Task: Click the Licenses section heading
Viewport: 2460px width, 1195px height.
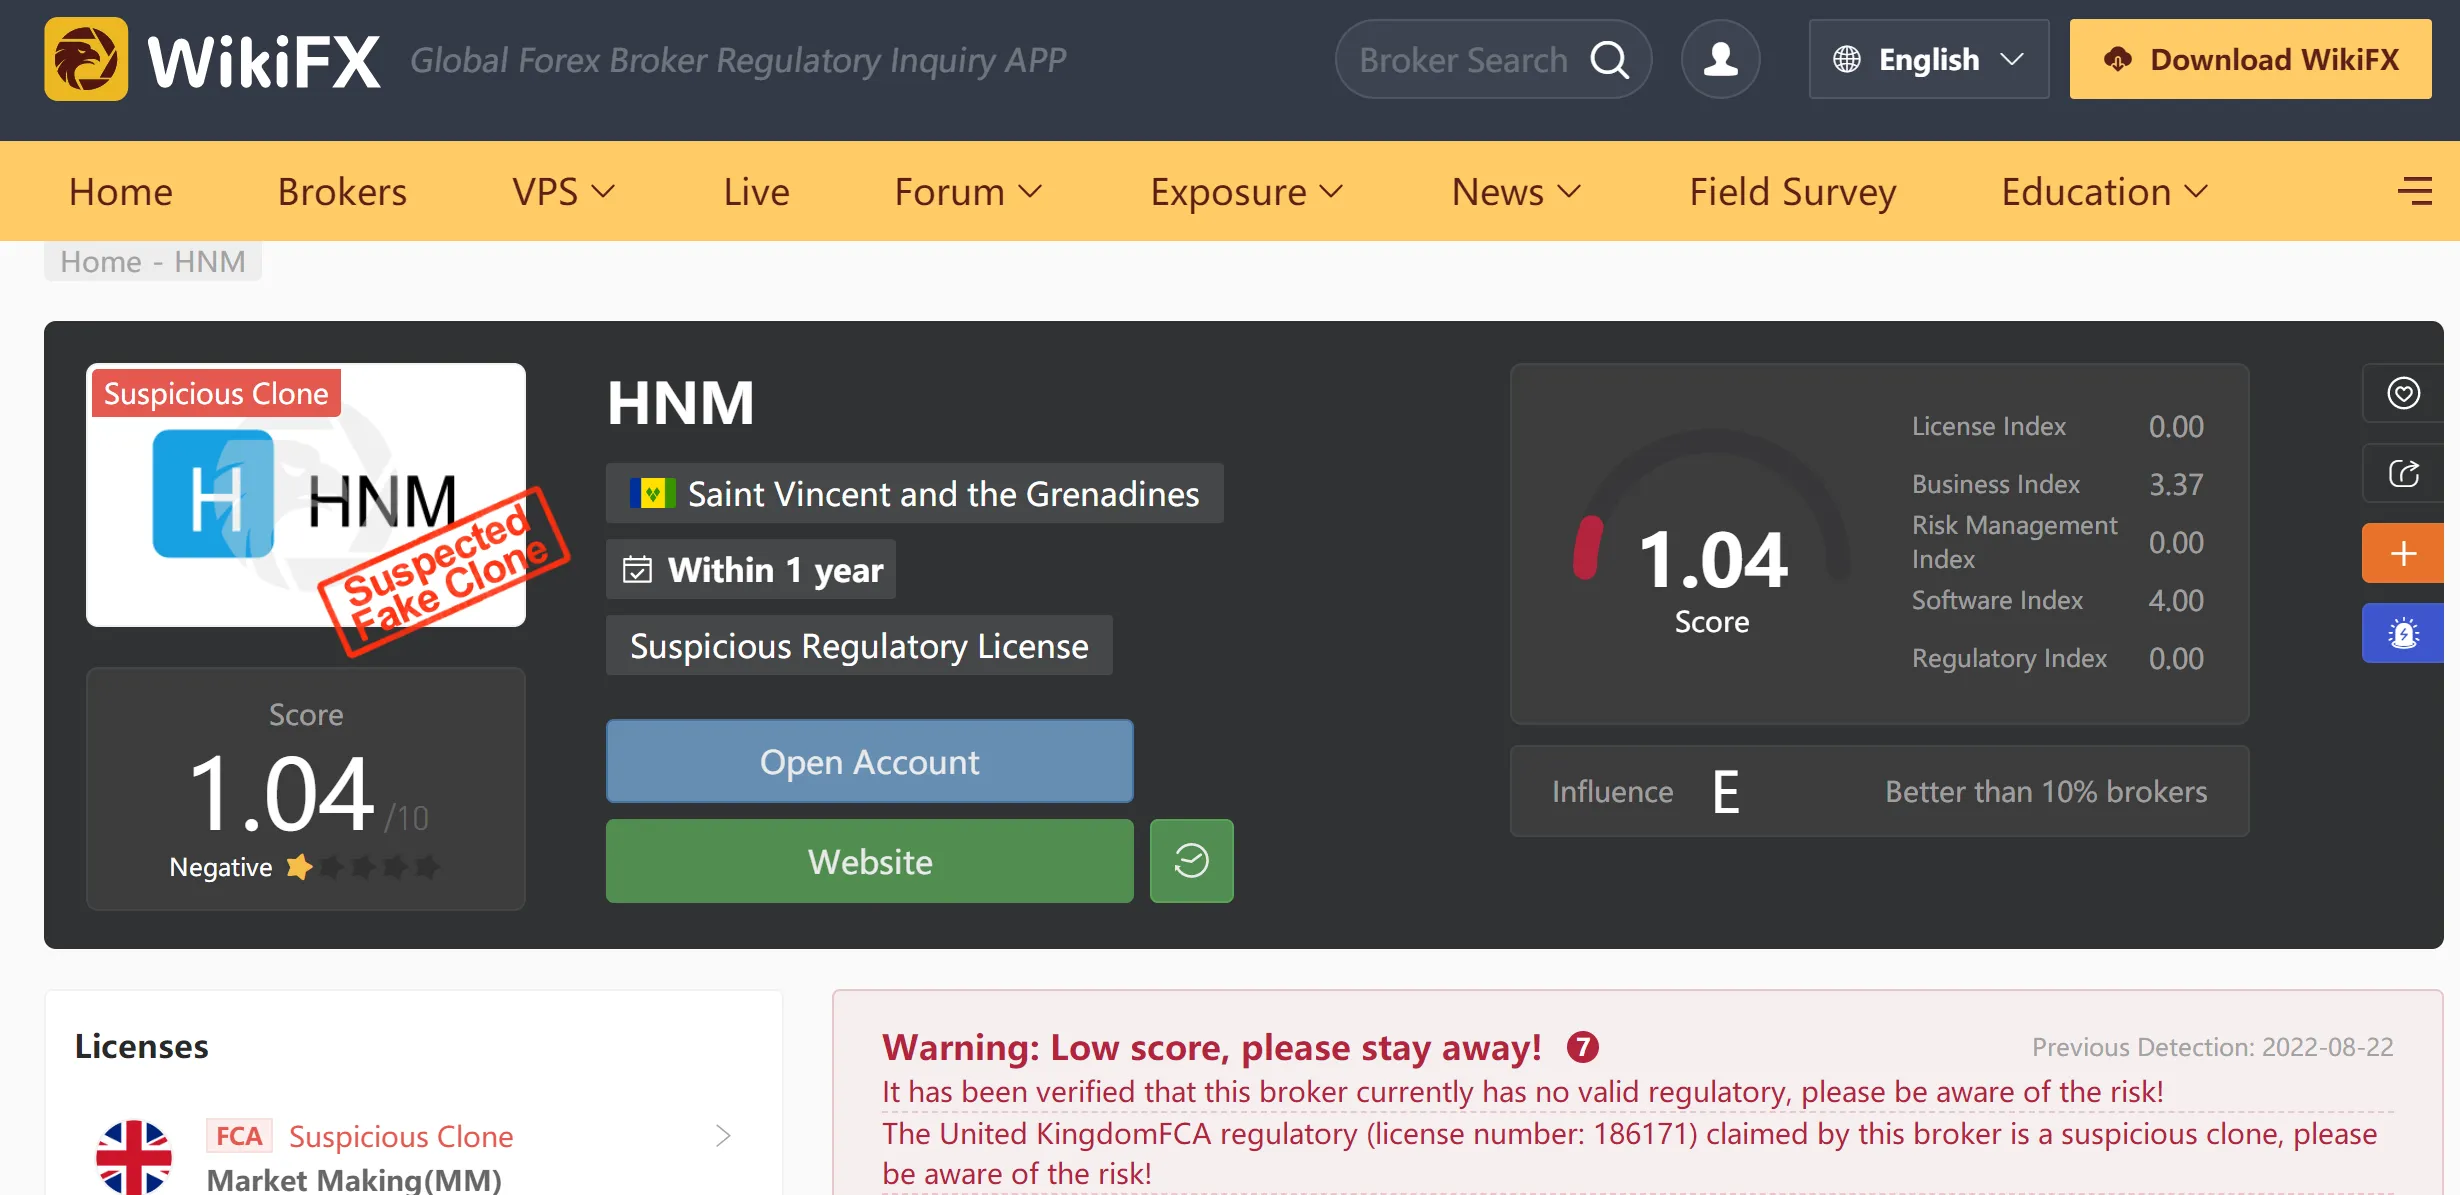Action: pyautogui.click(x=141, y=1046)
